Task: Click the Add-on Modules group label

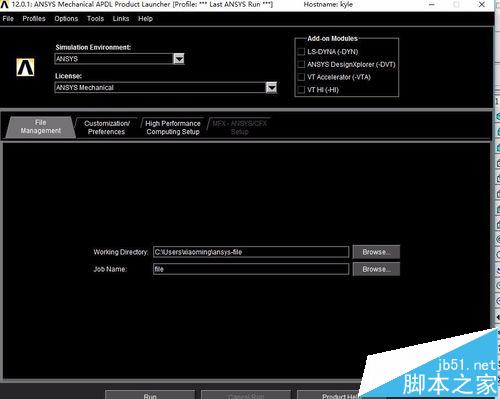Action: [332, 39]
